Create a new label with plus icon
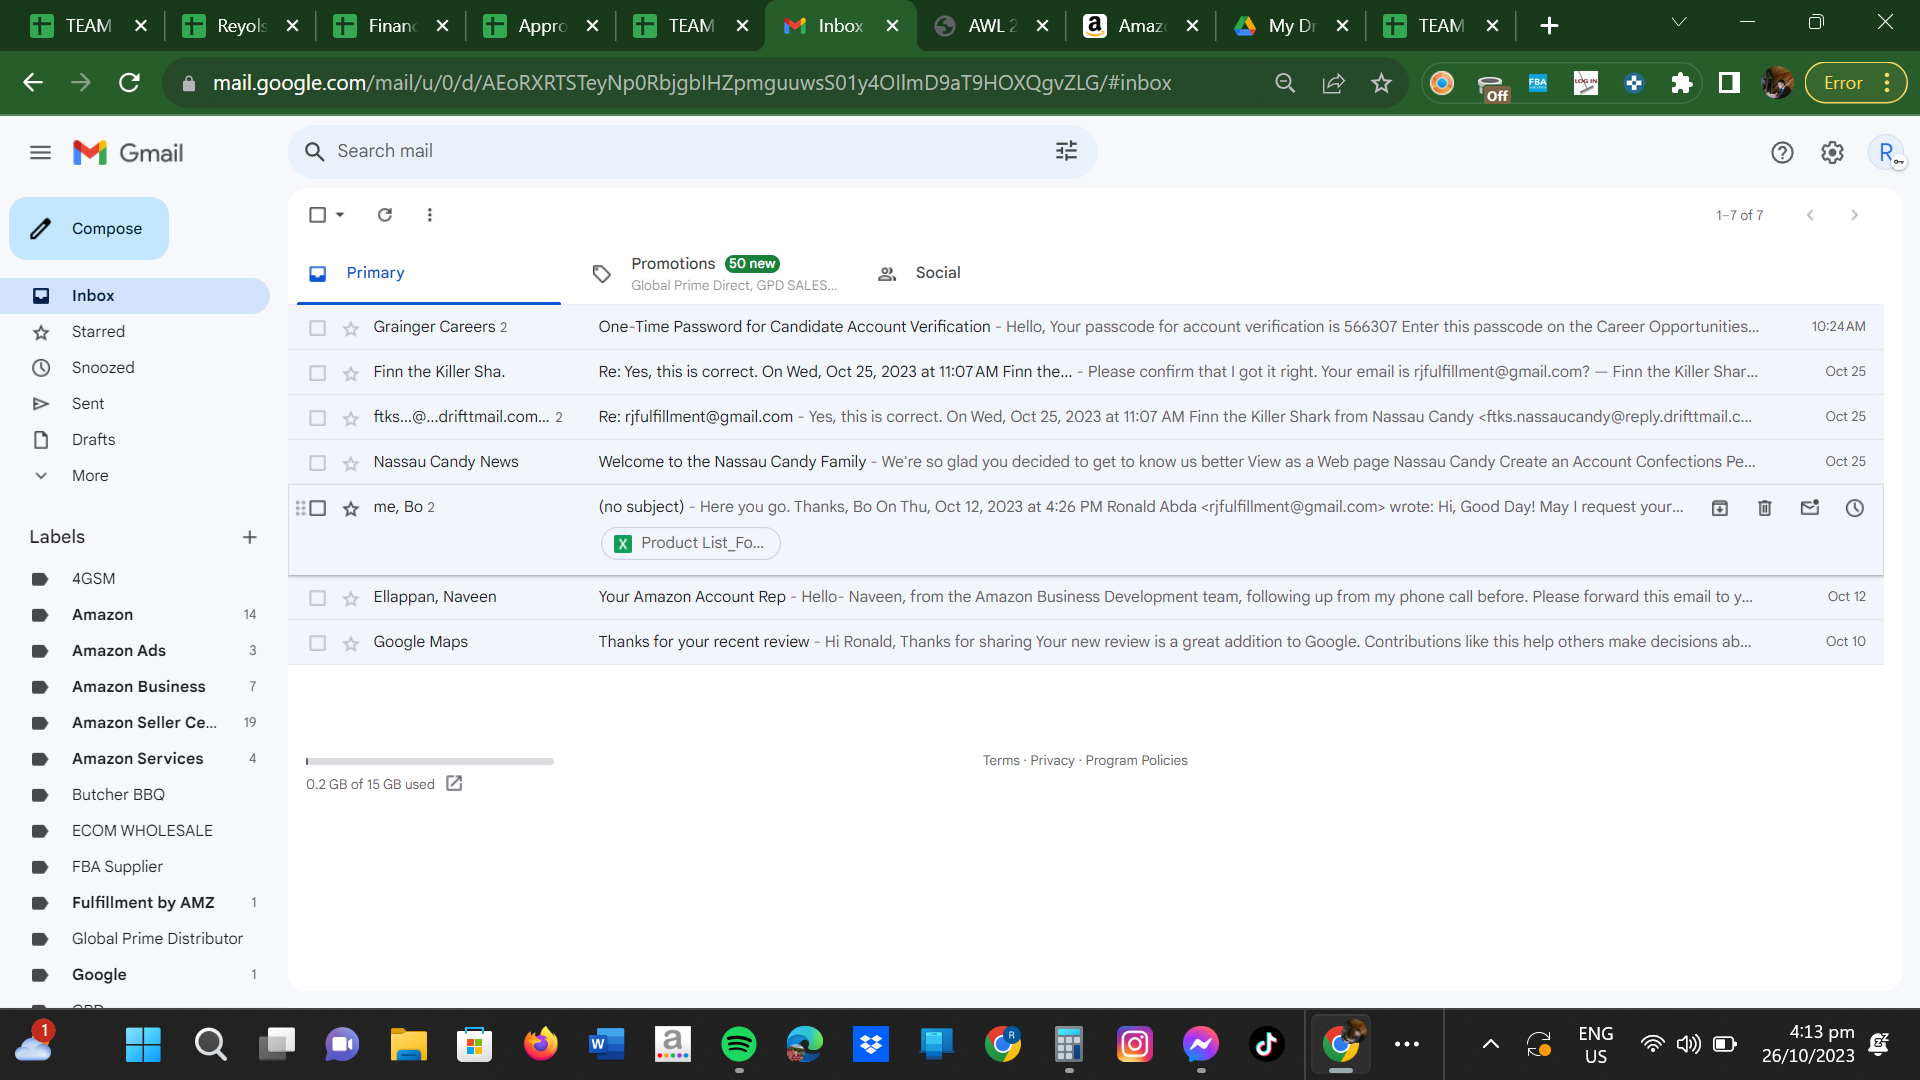Image resolution: width=1920 pixels, height=1080 pixels. click(x=250, y=537)
